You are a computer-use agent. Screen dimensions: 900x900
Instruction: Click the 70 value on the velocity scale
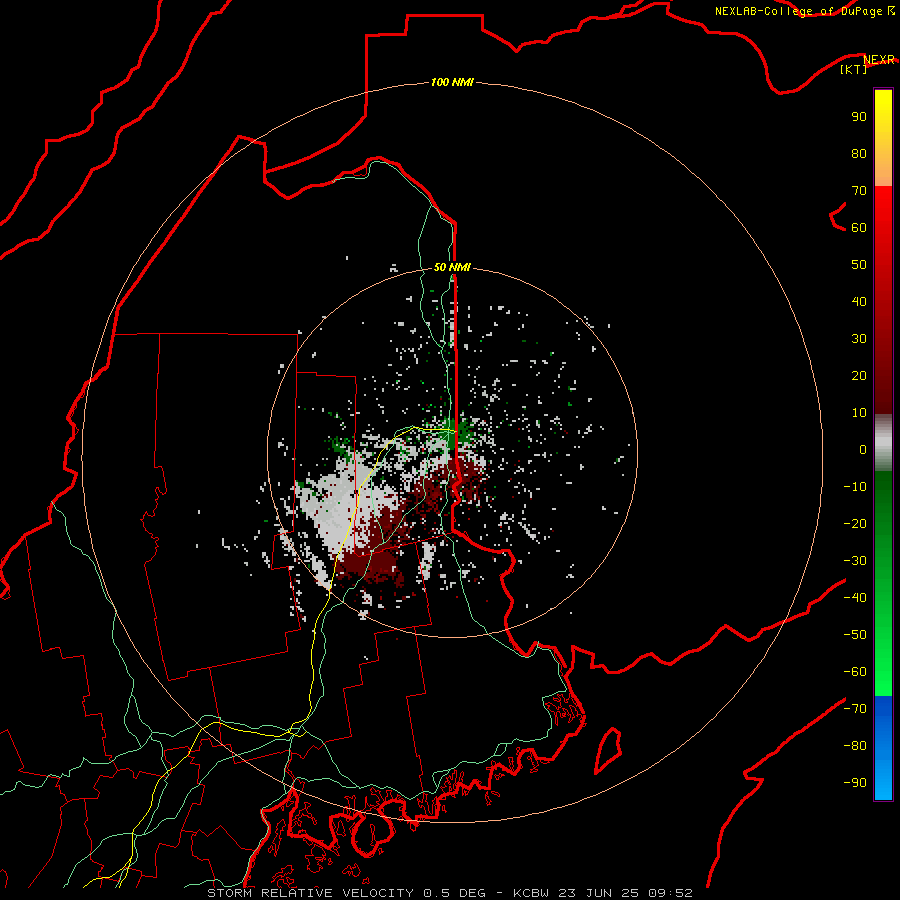(x=859, y=191)
